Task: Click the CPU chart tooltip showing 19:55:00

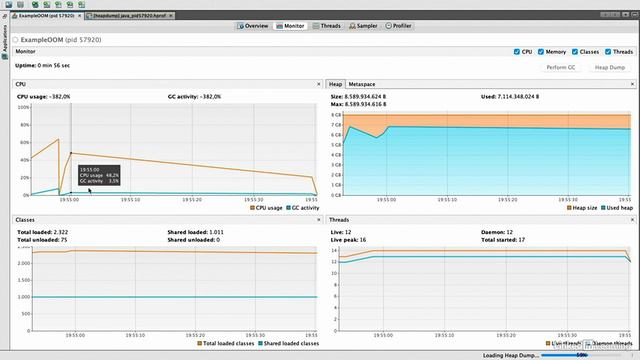Action: click(99, 175)
